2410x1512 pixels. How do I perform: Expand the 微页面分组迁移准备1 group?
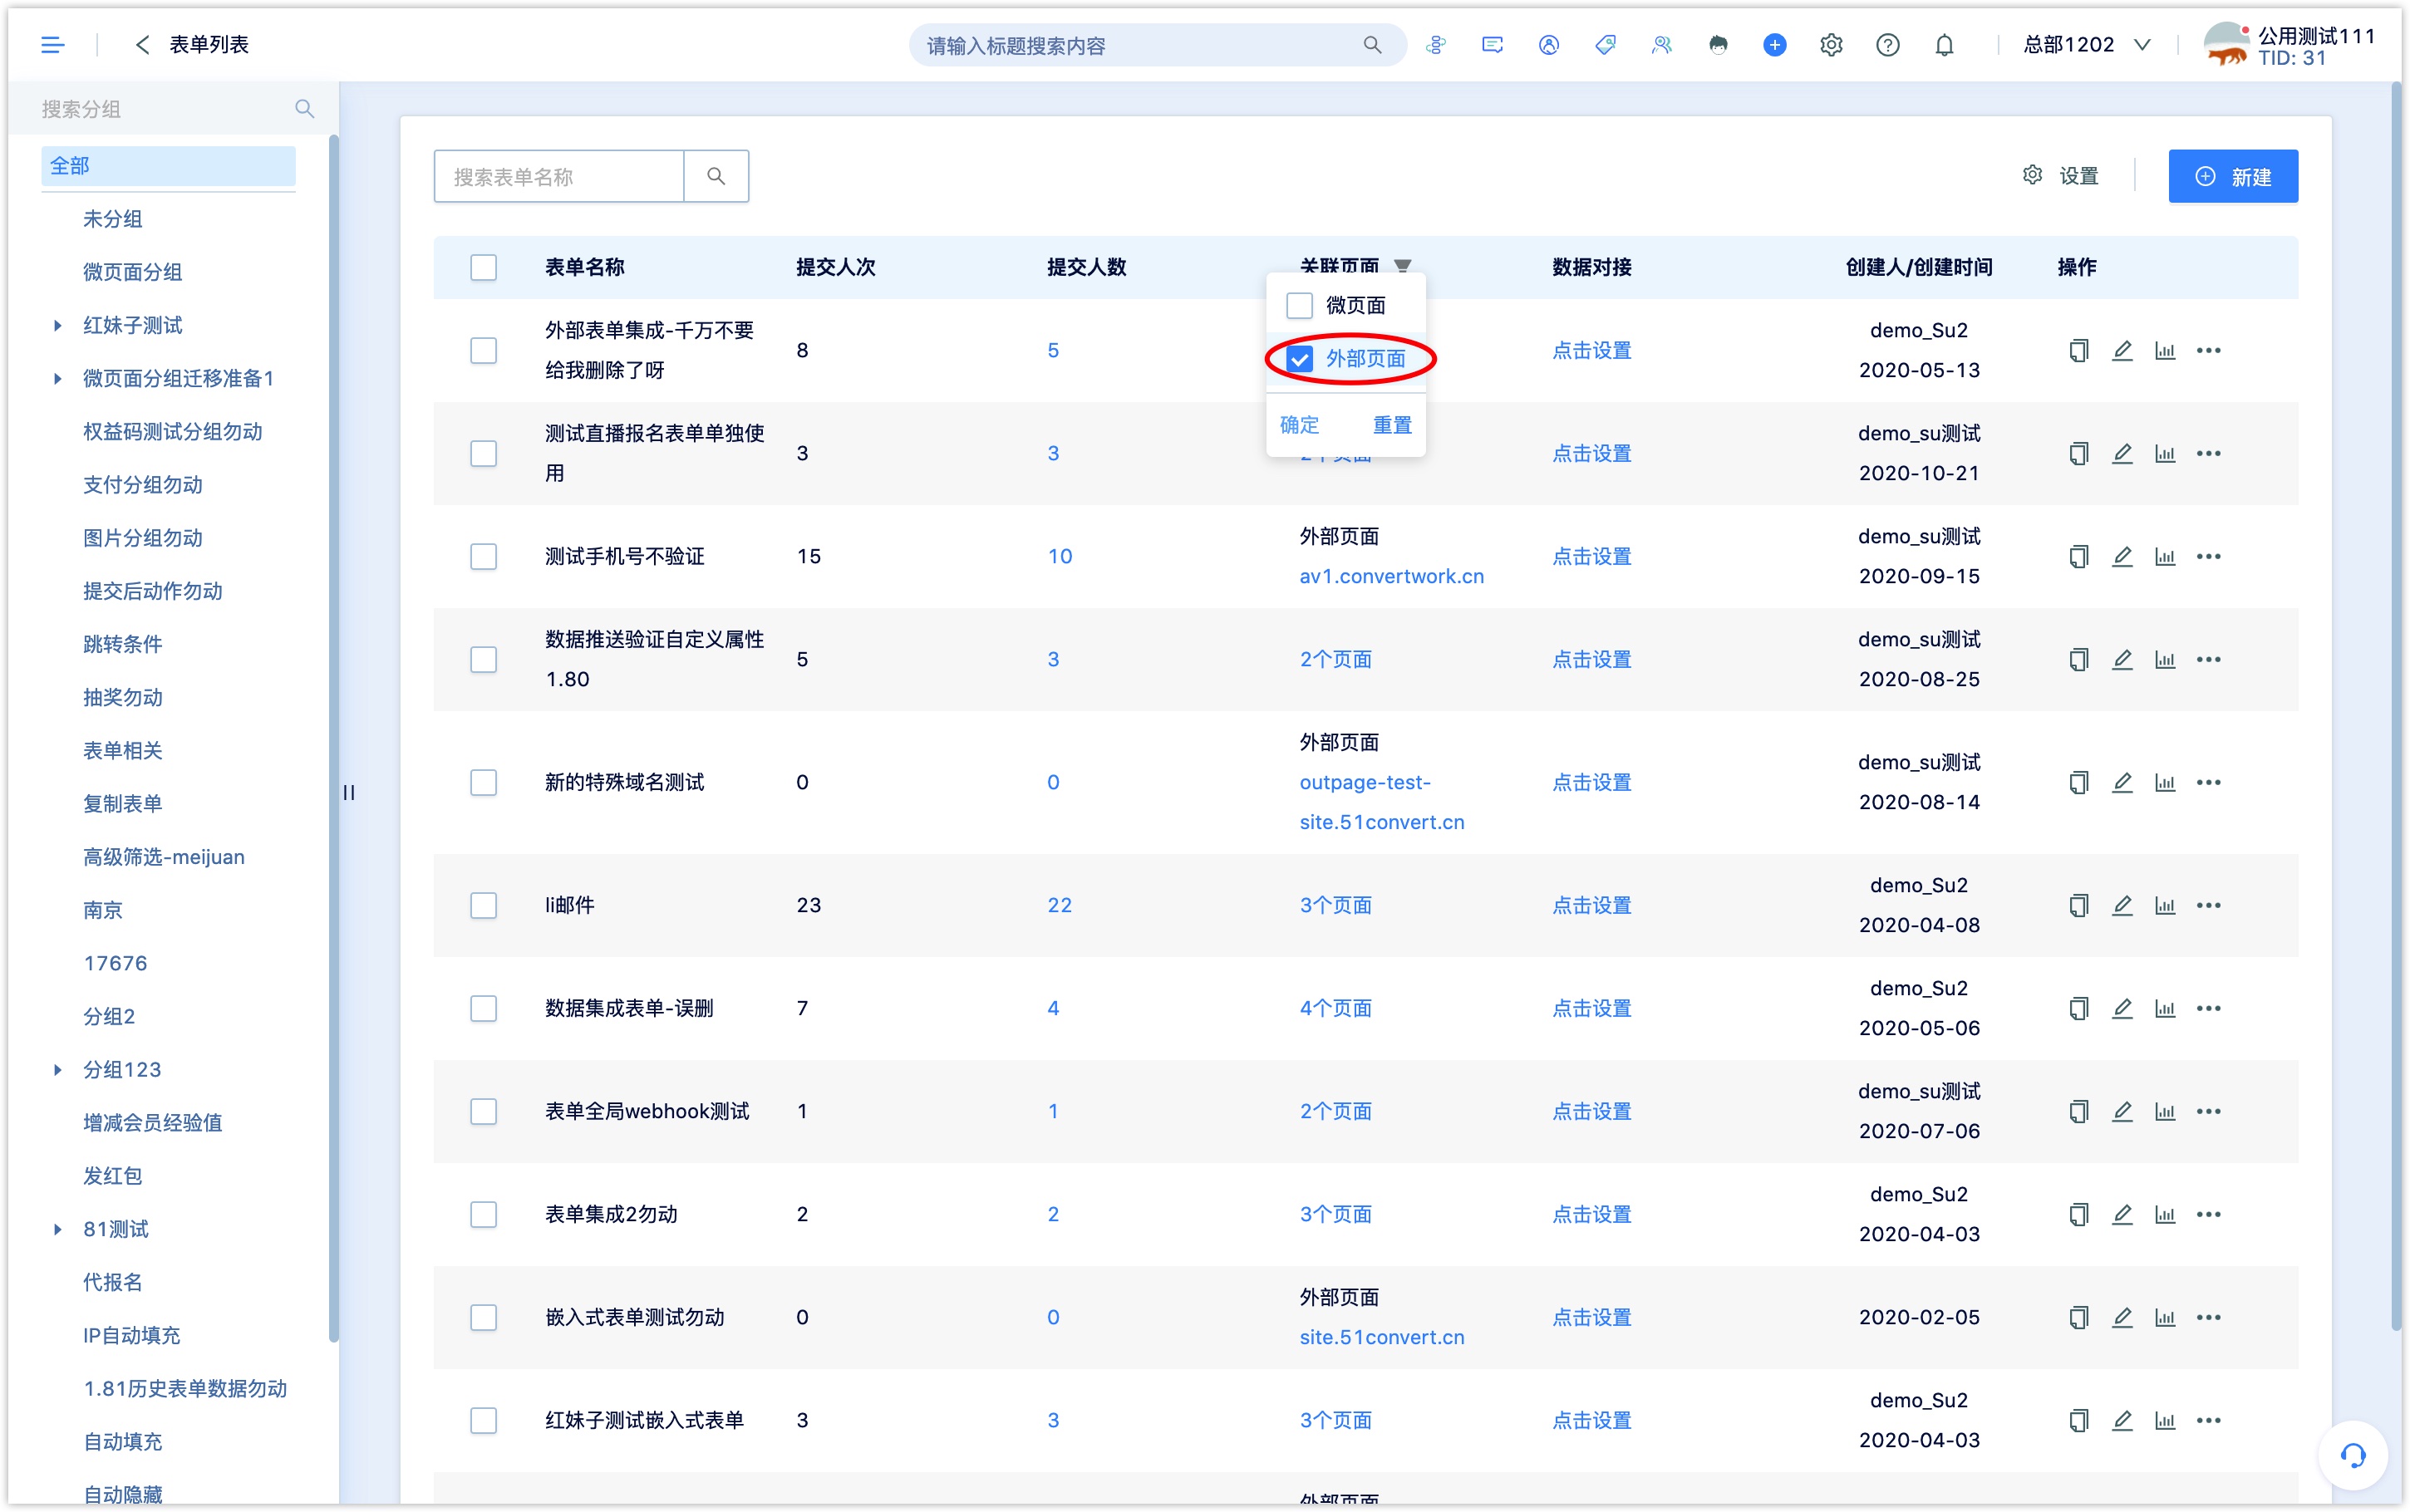(57, 378)
